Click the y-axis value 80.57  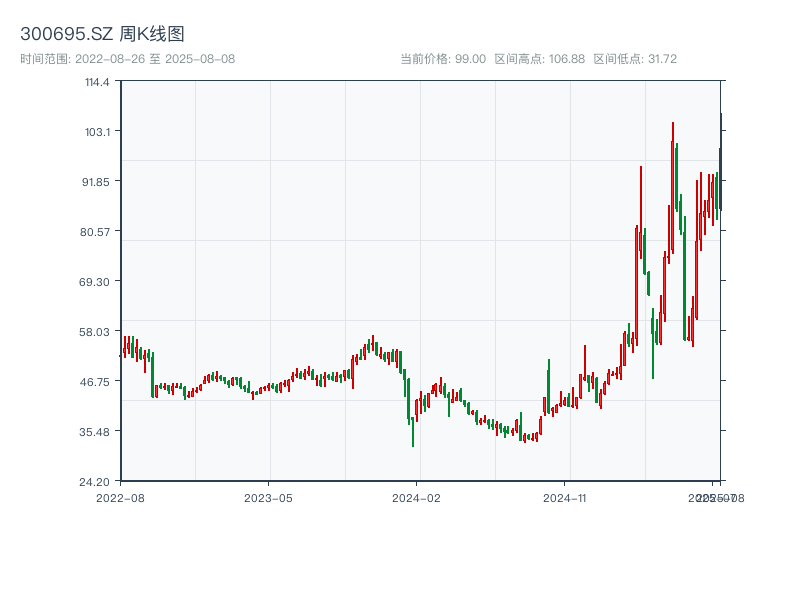pyautogui.click(x=95, y=232)
